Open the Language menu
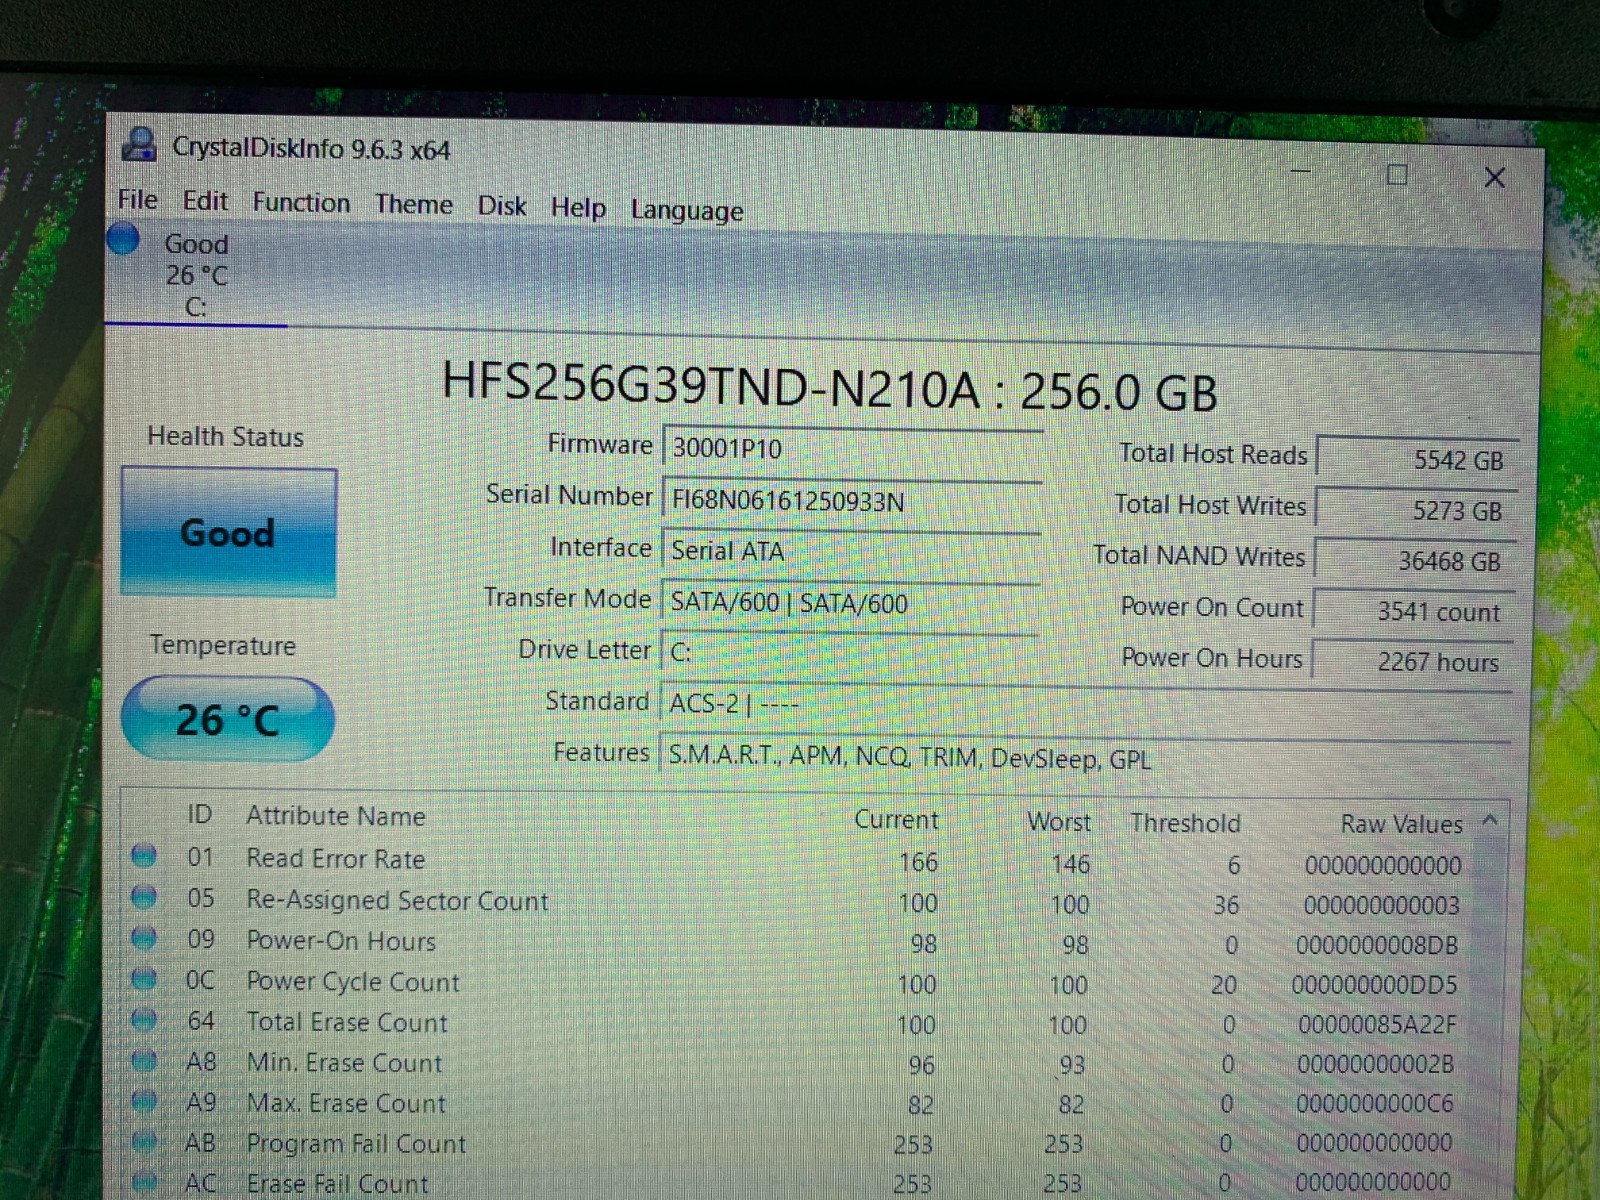This screenshot has height=1200, width=1600. pos(687,211)
